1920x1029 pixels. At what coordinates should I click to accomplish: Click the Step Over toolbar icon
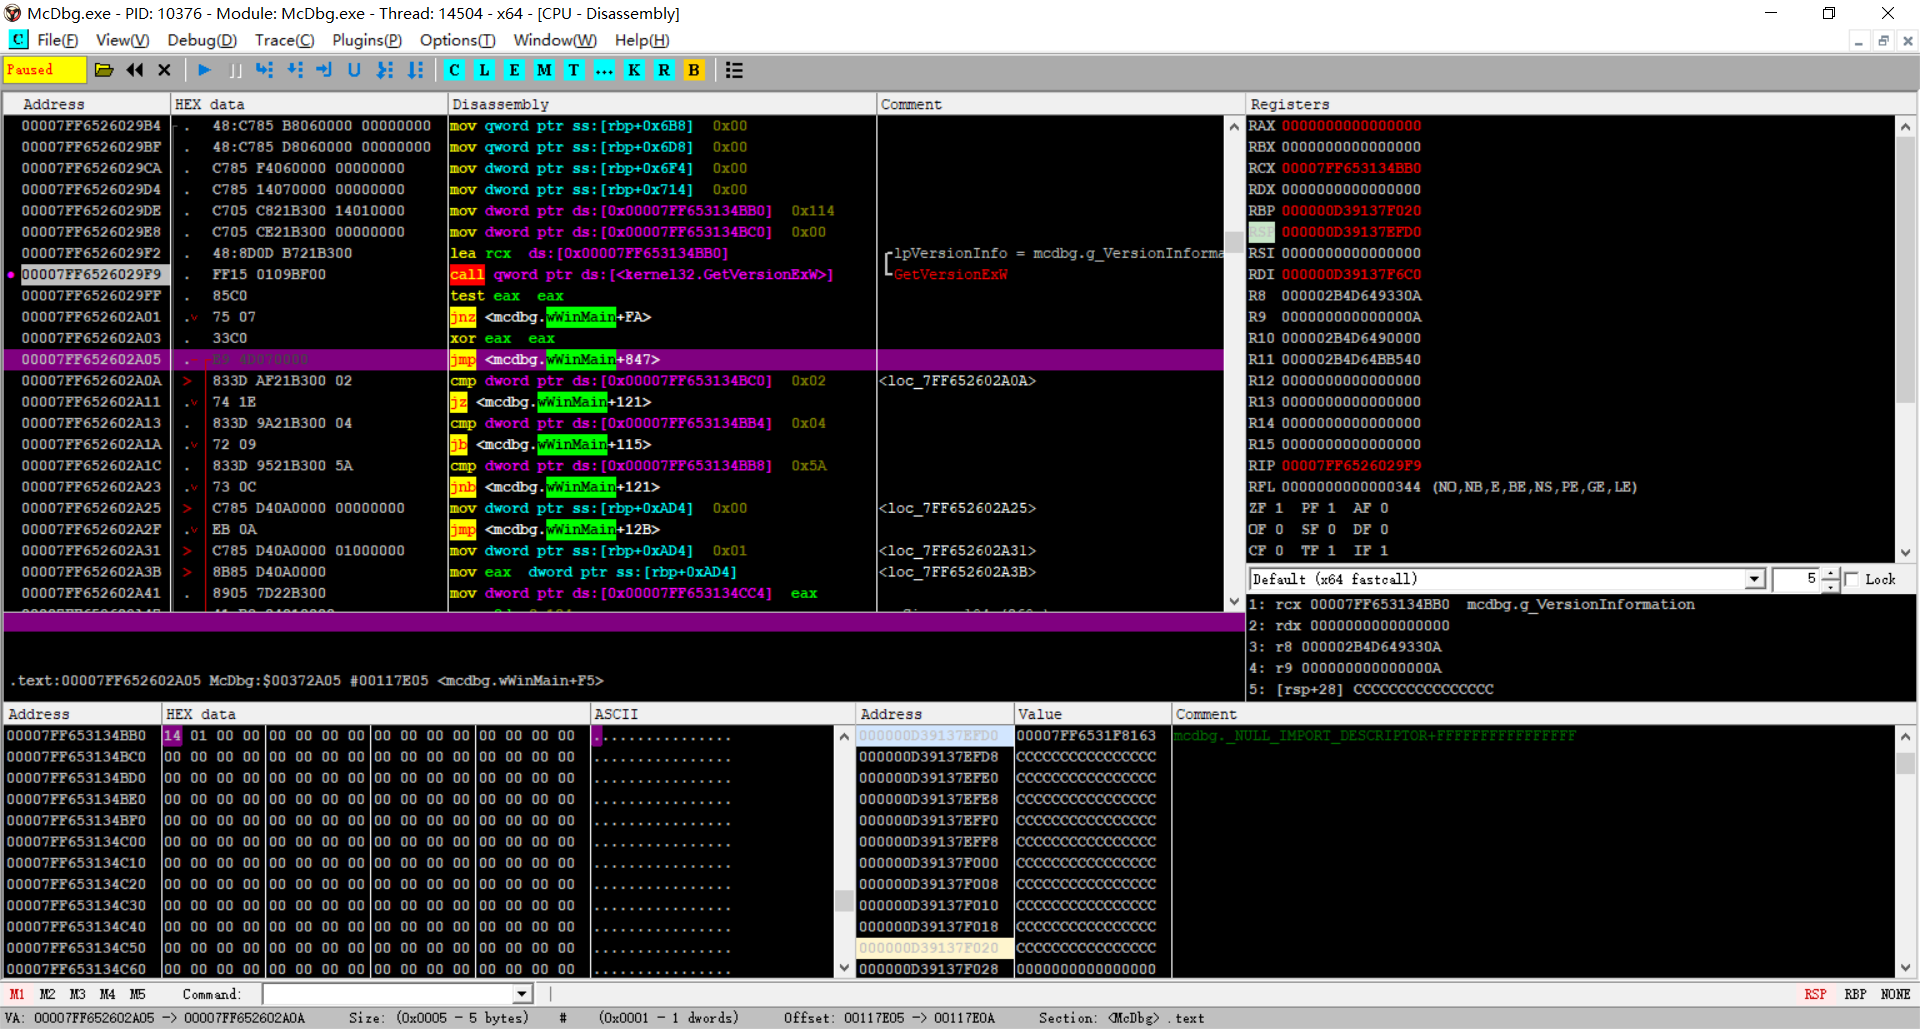295,70
